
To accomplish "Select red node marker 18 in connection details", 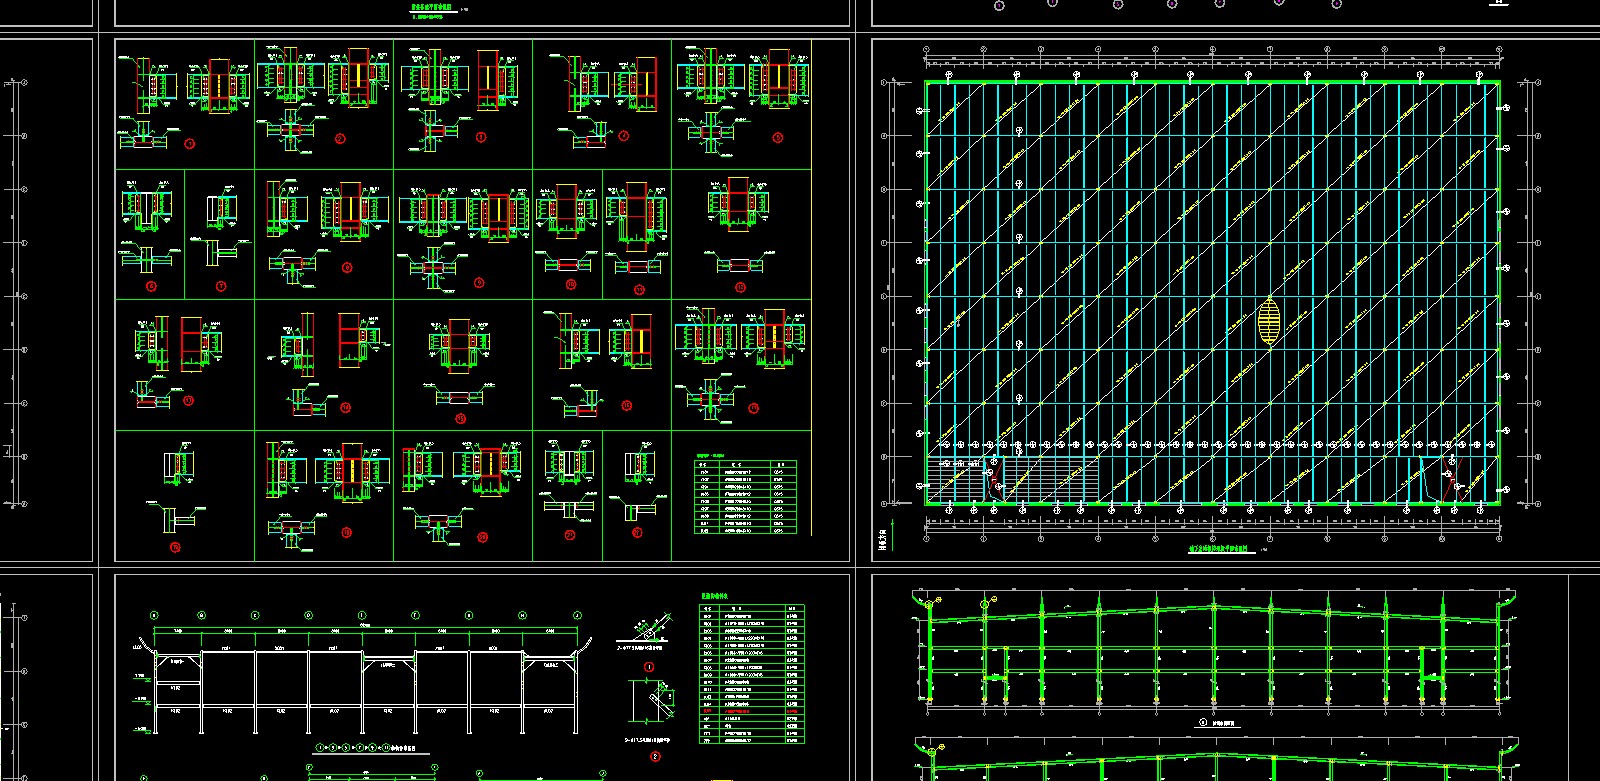I will coord(175,547).
